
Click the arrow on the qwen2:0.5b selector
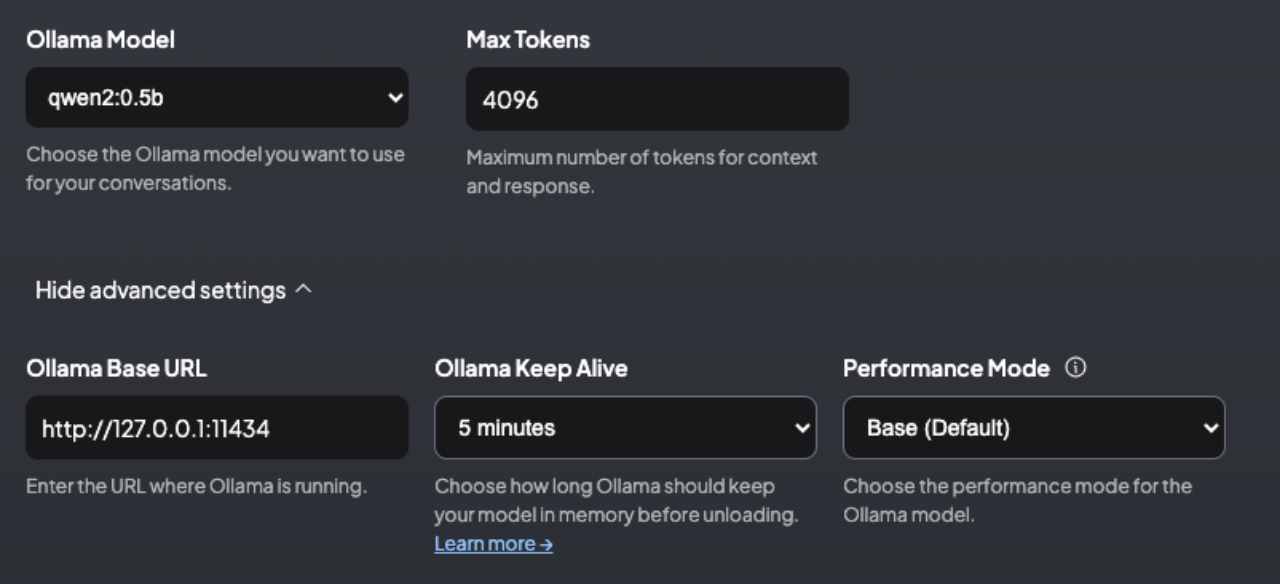click(x=395, y=98)
